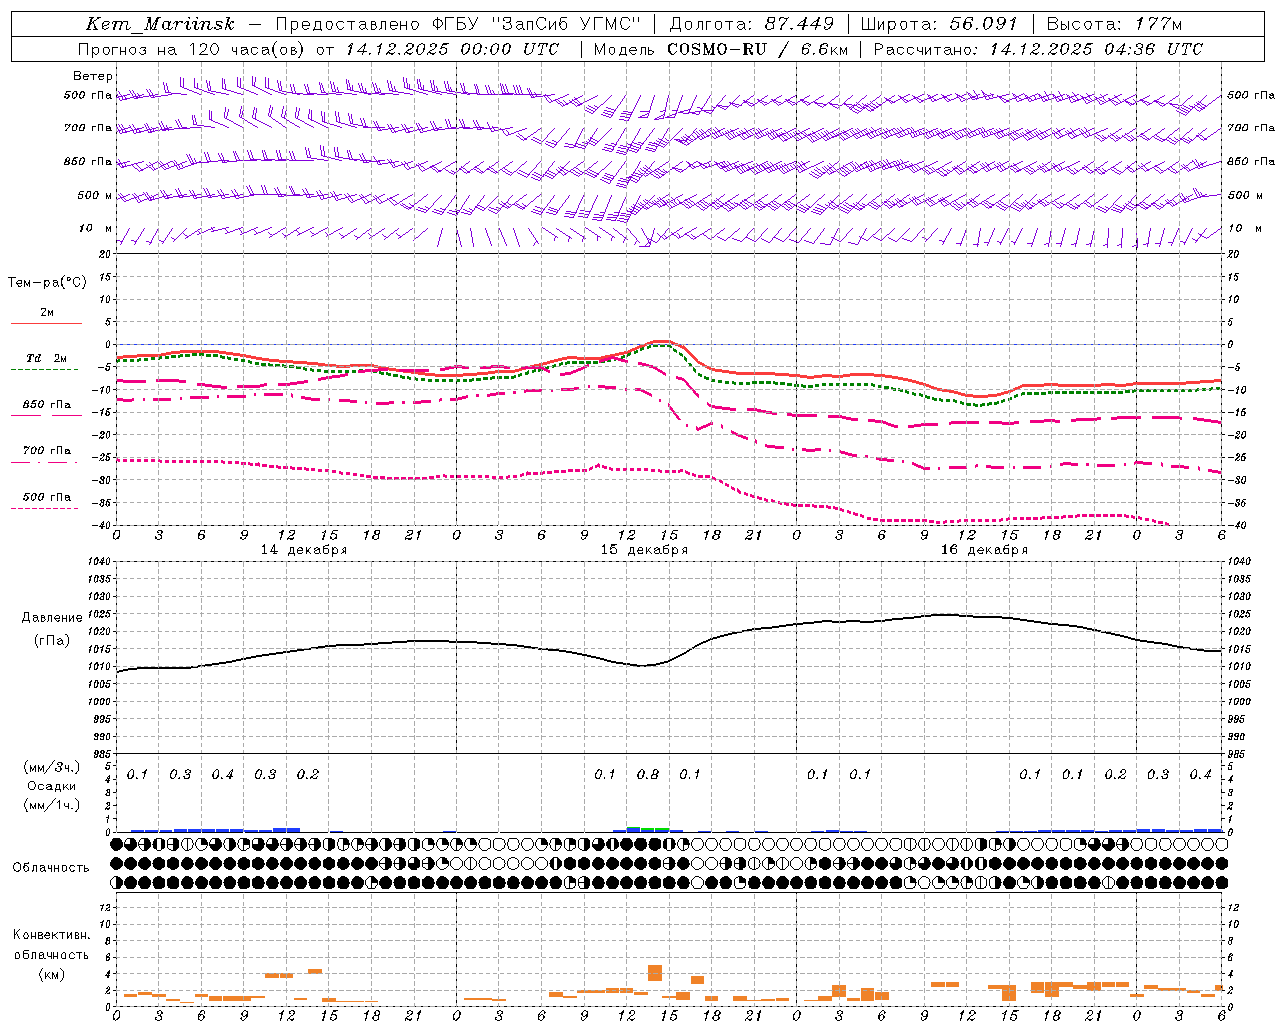Click the Kem_Mariinsk station title
Viewport: 1280px width, 1024px height.
coord(161,24)
